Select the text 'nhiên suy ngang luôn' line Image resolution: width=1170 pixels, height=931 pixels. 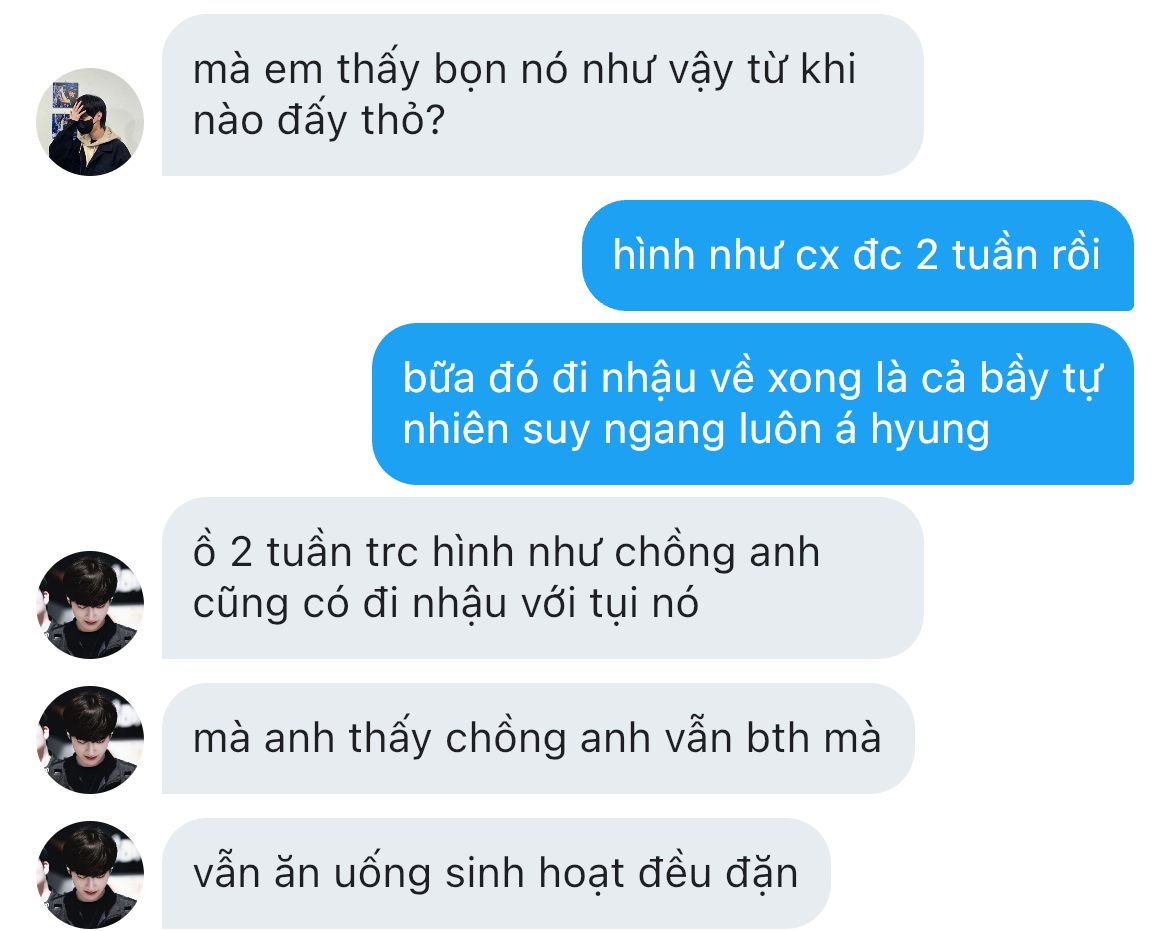tap(619, 431)
